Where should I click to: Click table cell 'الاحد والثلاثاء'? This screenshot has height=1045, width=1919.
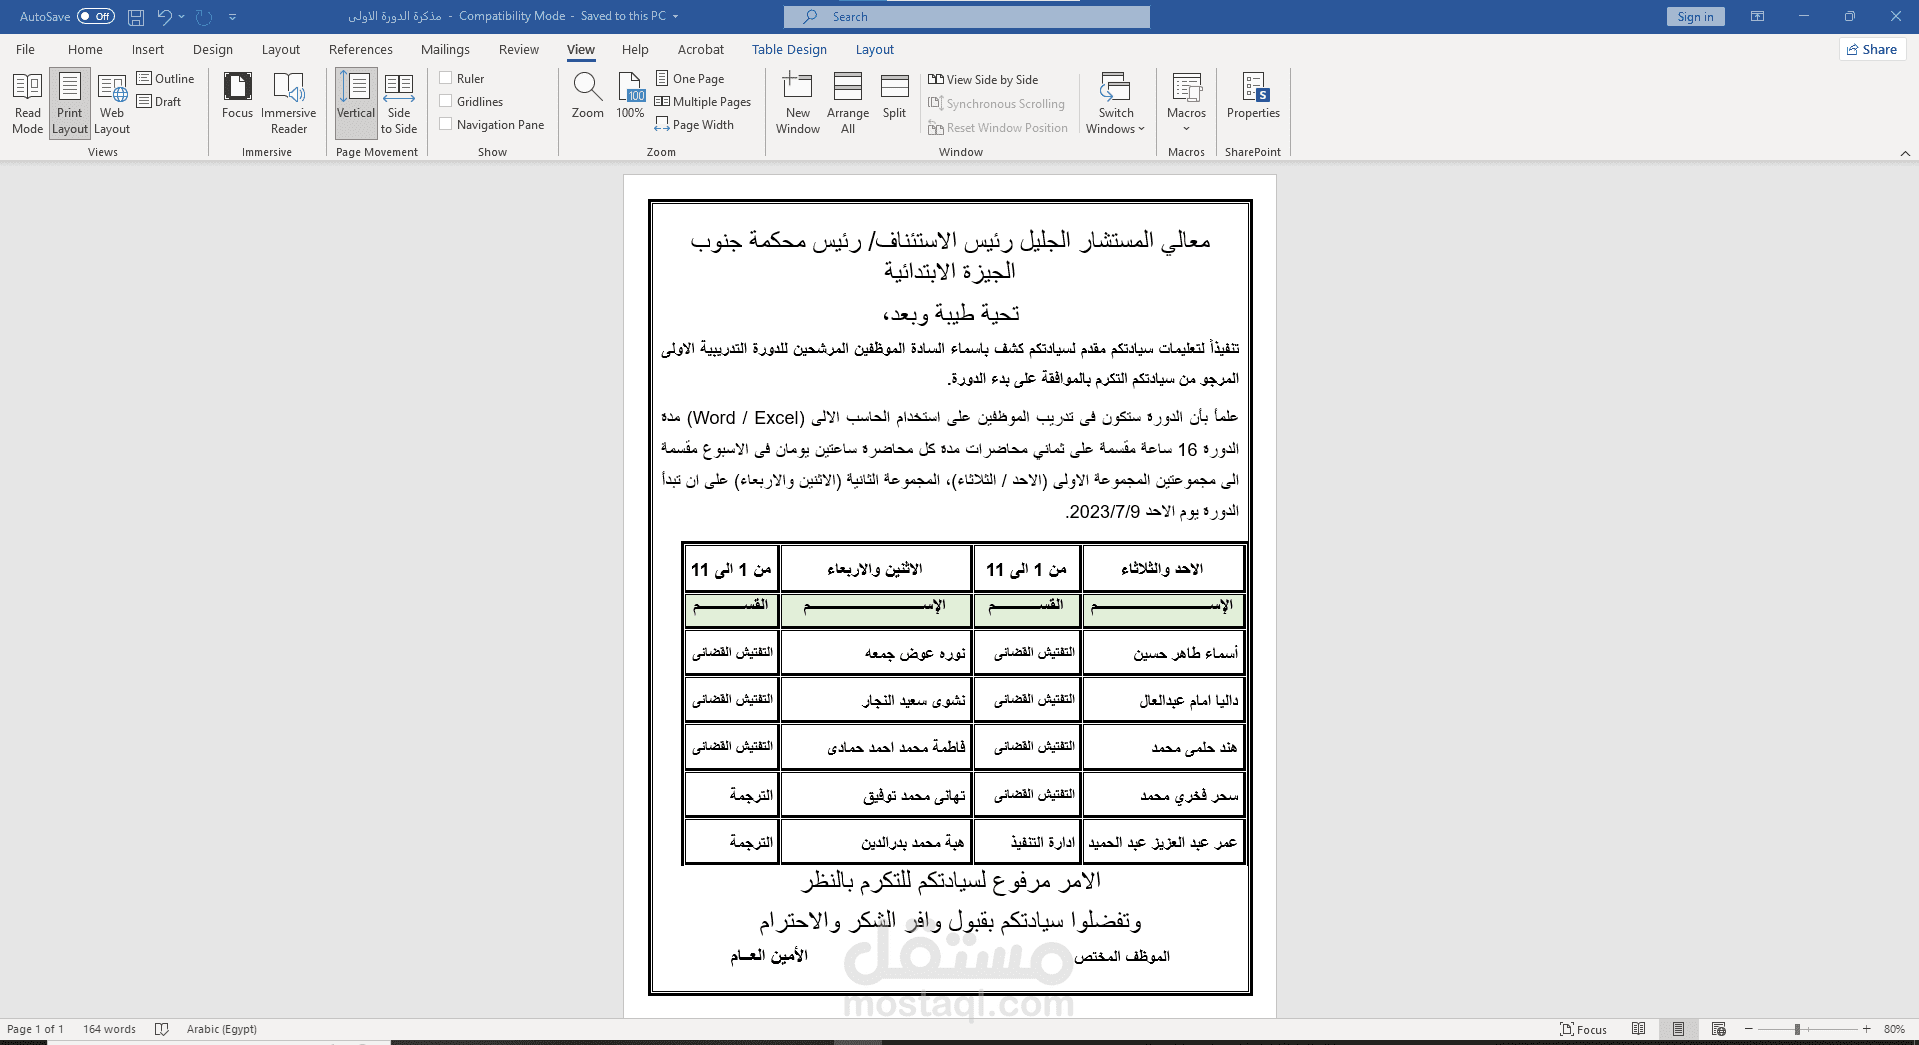pos(1163,568)
